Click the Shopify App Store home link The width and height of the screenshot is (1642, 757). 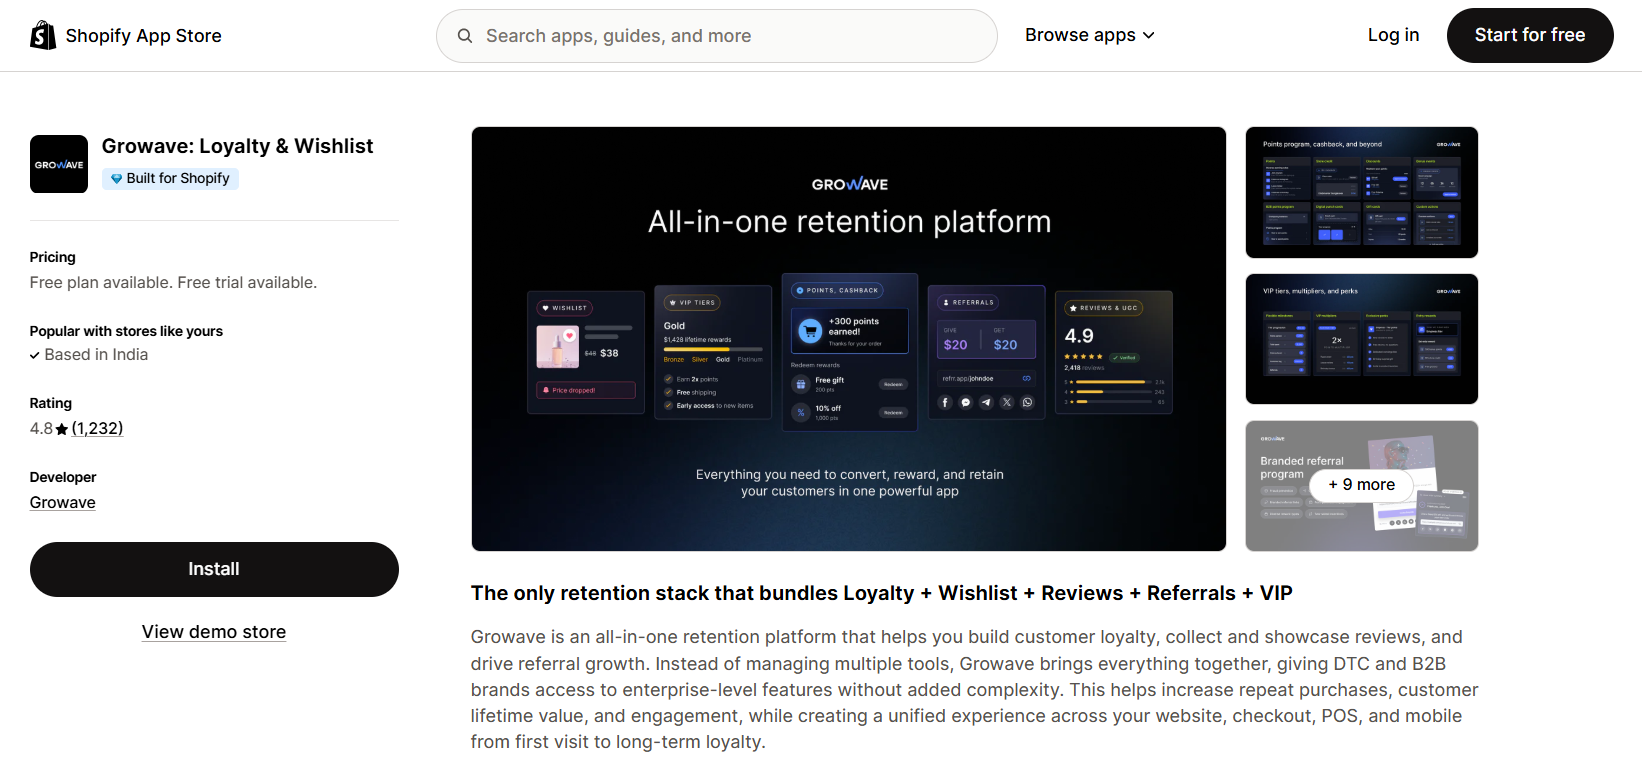(x=126, y=35)
